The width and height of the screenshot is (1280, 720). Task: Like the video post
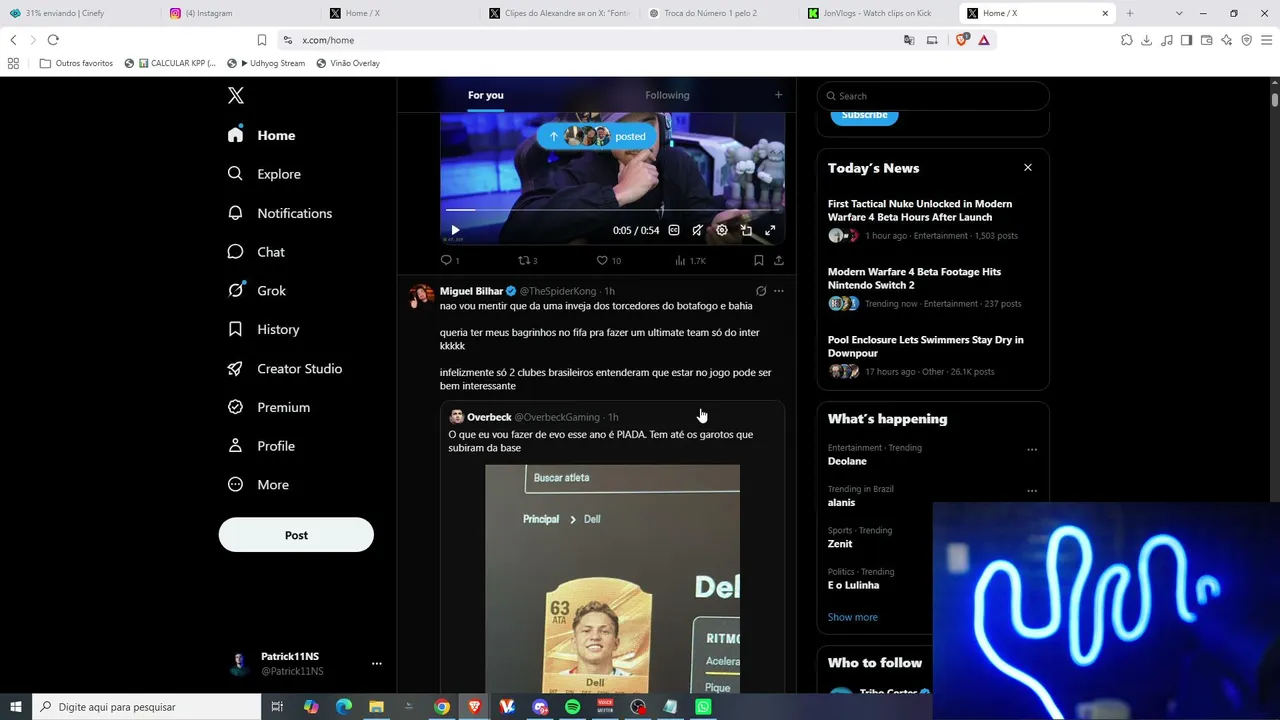(x=608, y=260)
